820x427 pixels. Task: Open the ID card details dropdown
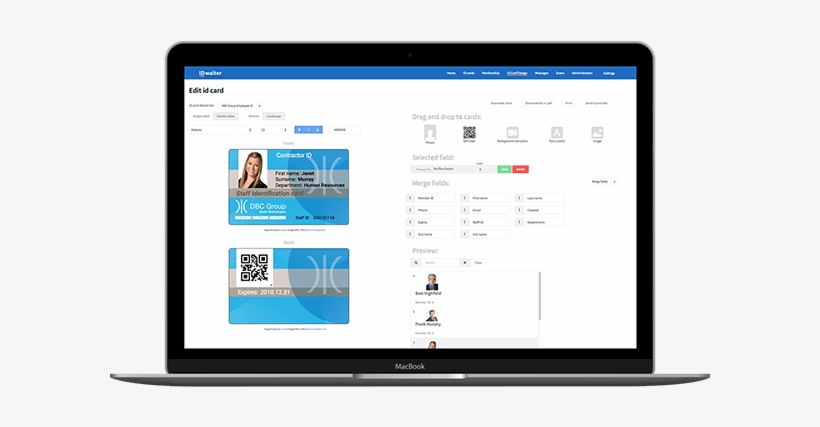pos(240,104)
